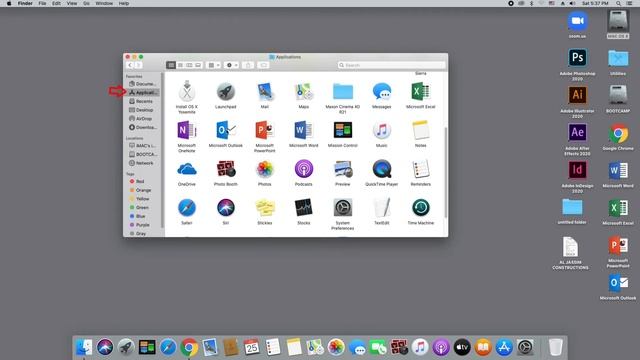Viewport: 640px width, 360px height.
Task: Open App Store from the Dock
Action: [x=504, y=347]
